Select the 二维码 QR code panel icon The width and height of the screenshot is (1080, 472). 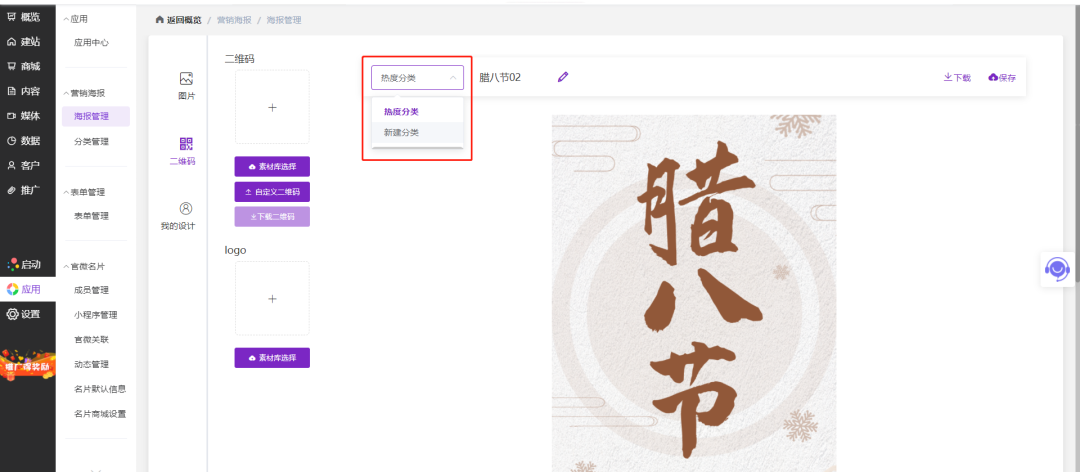click(185, 145)
